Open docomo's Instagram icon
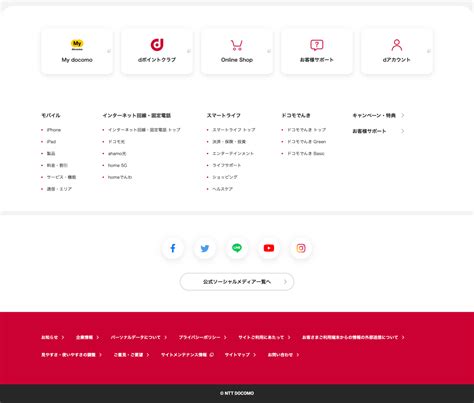The width and height of the screenshot is (474, 403). (x=301, y=248)
